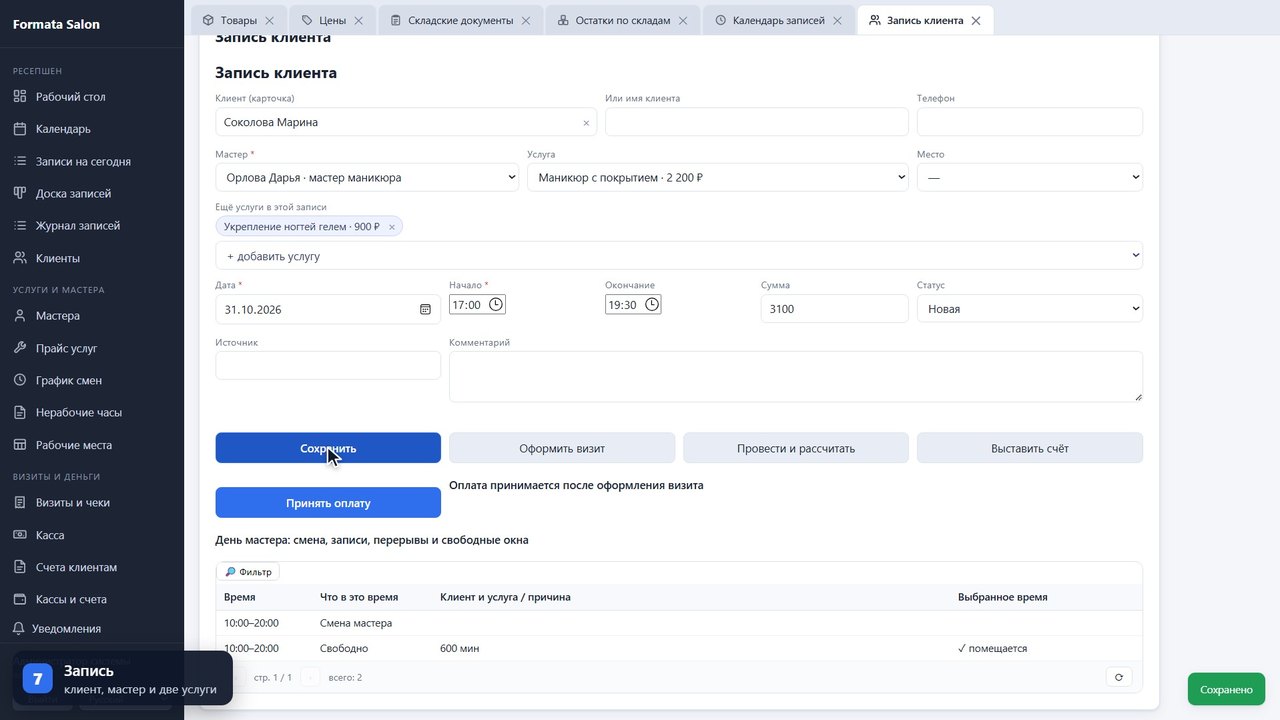Change the Статус dropdown value
Image resolution: width=1280 pixels, height=720 pixels.
[x=1030, y=309]
